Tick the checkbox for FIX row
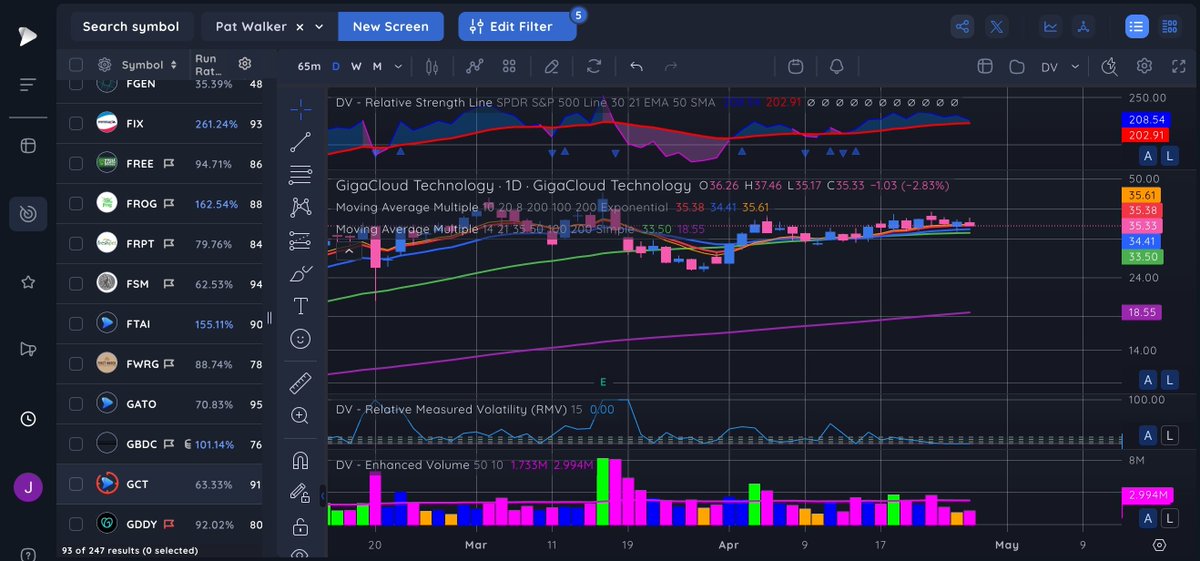1200x561 pixels. click(76, 124)
